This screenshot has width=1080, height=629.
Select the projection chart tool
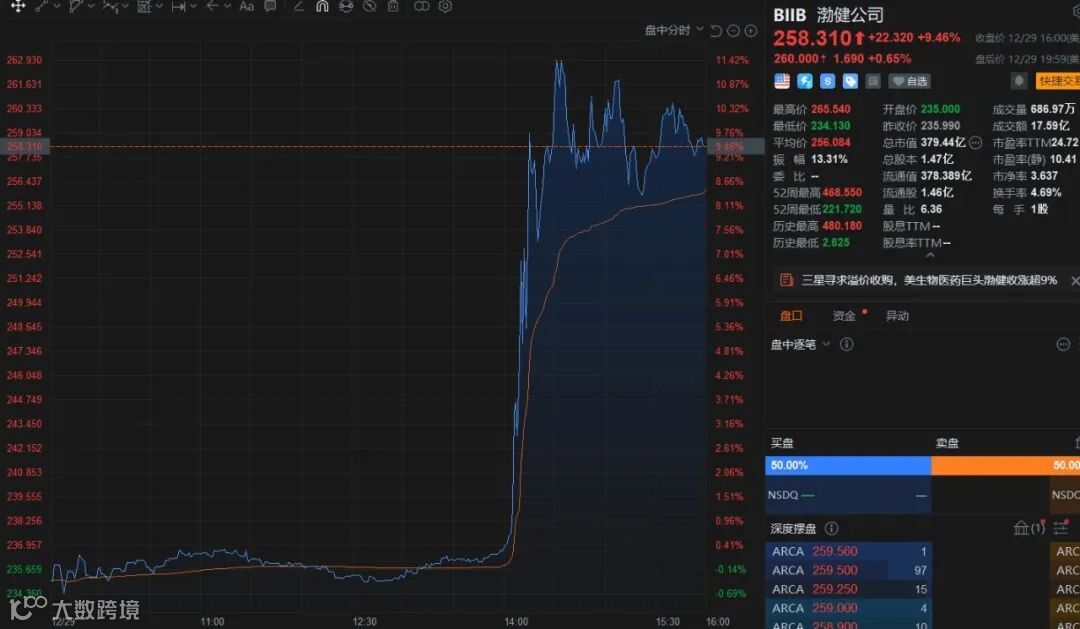click(144, 6)
